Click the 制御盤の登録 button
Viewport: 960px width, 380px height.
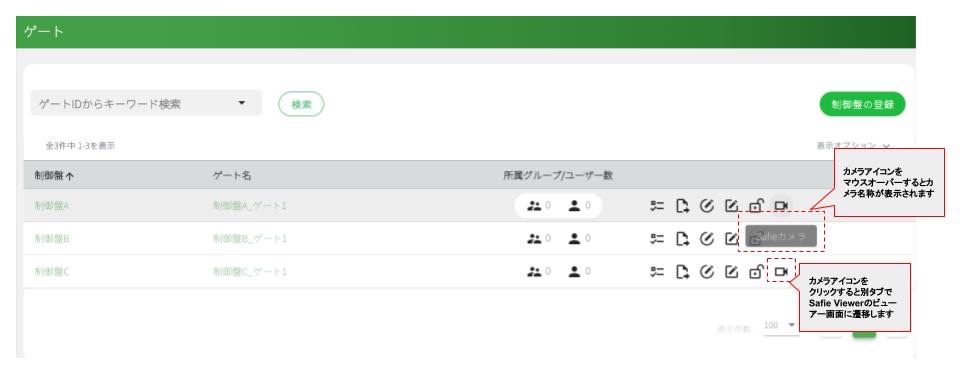pyautogui.click(x=863, y=104)
